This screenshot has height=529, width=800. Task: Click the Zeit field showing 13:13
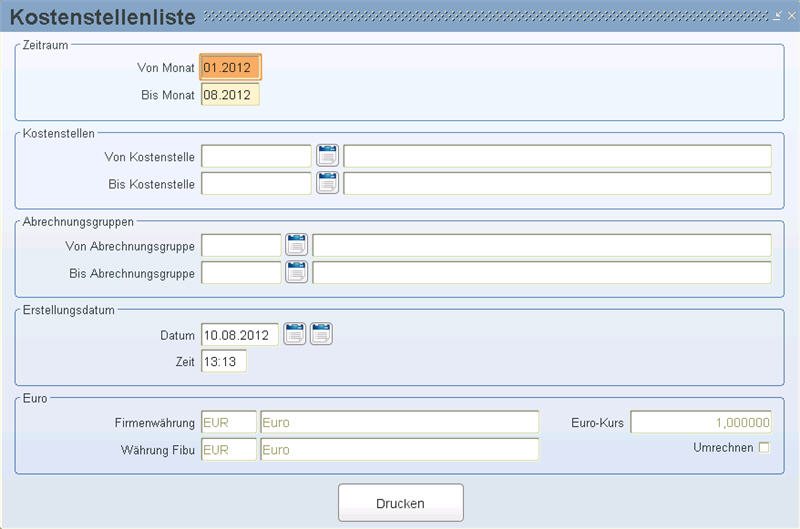[x=224, y=361]
